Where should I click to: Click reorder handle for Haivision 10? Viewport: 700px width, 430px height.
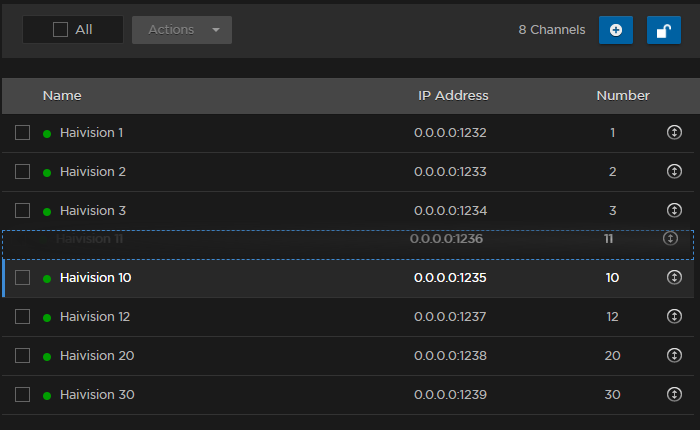(674, 277)
